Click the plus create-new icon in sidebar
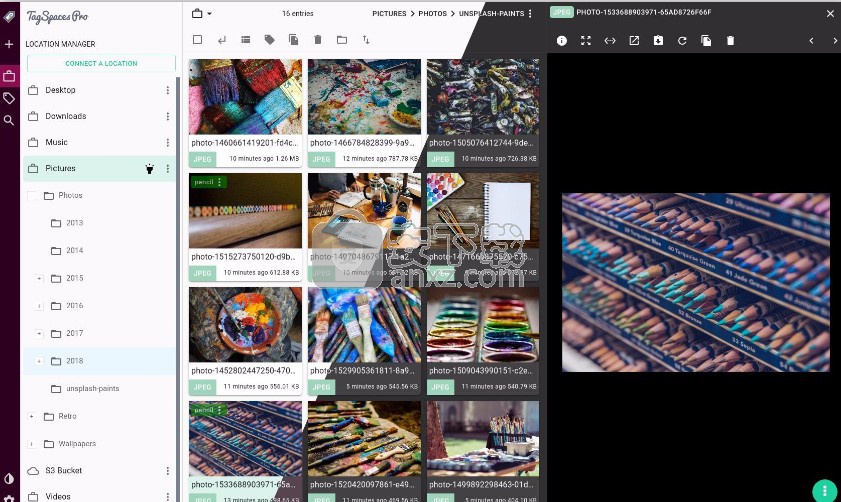Viewport: 841px width, 502px height. pos(9,44)
